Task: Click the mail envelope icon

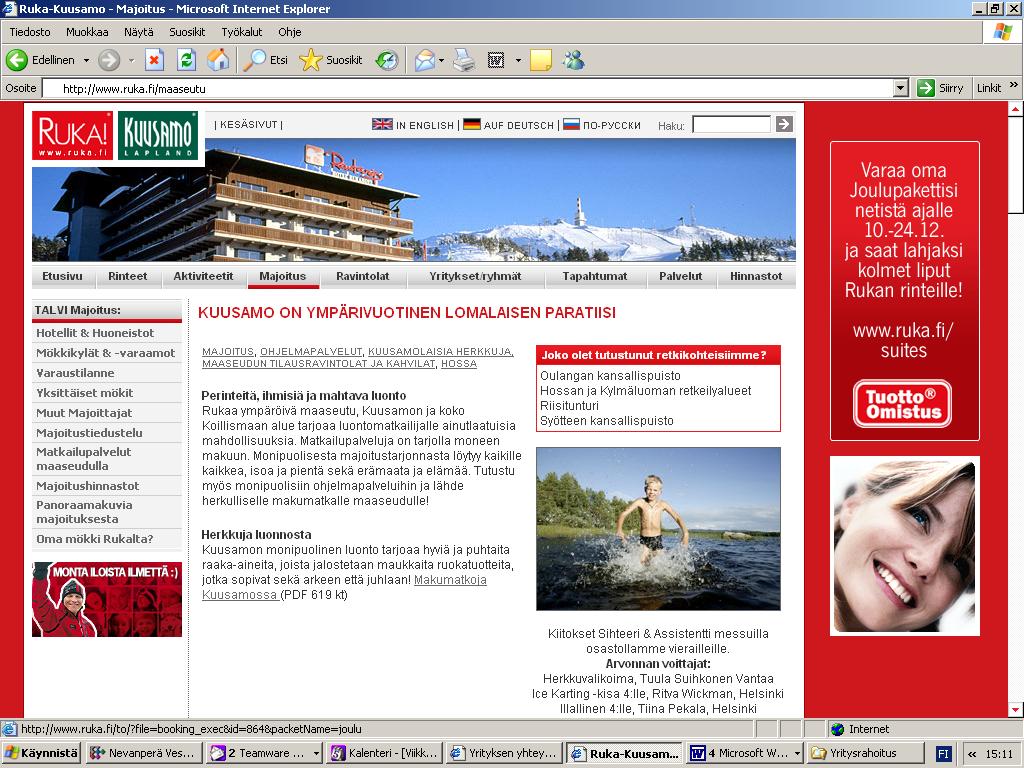Action: point(424,60)
